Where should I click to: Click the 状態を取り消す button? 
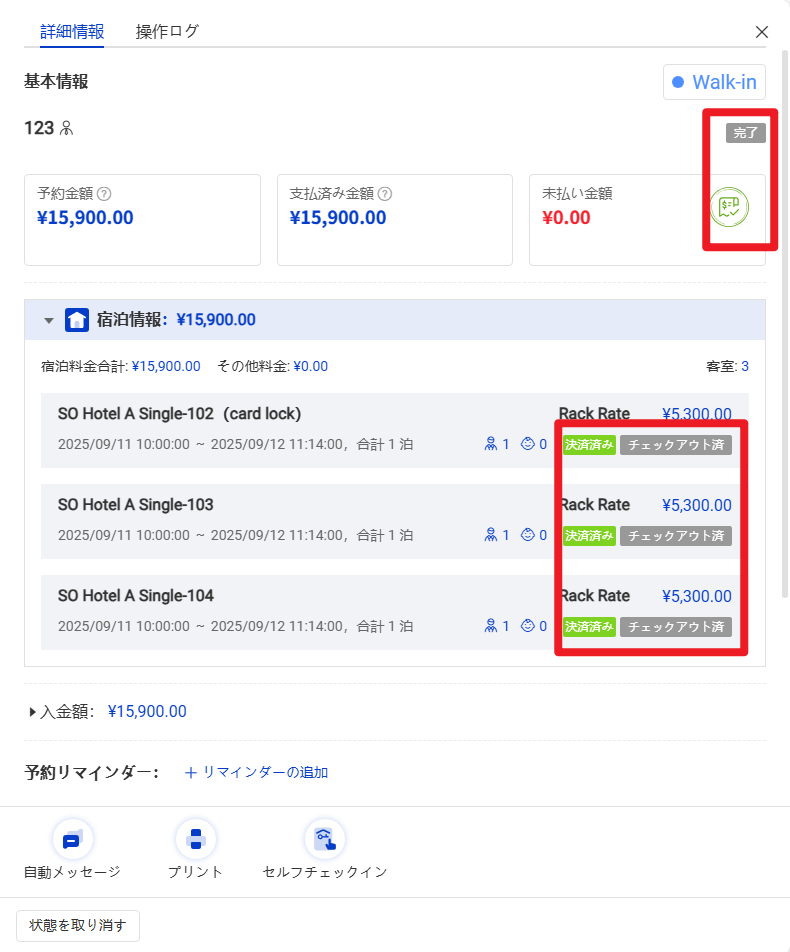(78, 925)
